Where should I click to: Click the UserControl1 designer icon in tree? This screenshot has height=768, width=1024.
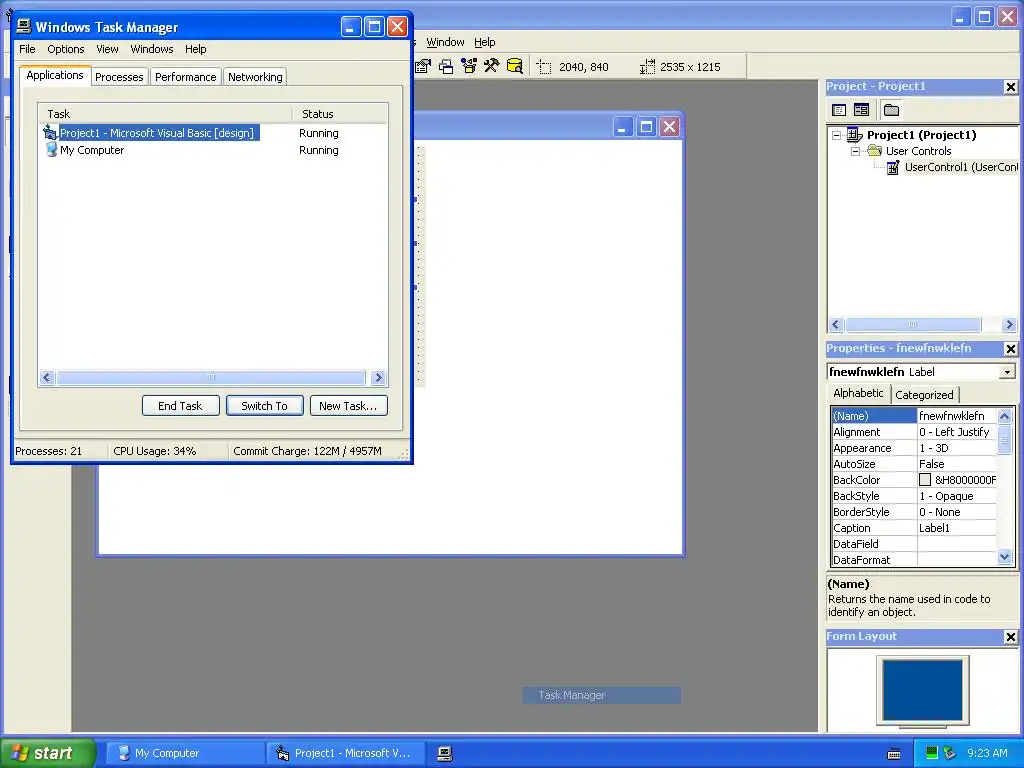(893, 168)
